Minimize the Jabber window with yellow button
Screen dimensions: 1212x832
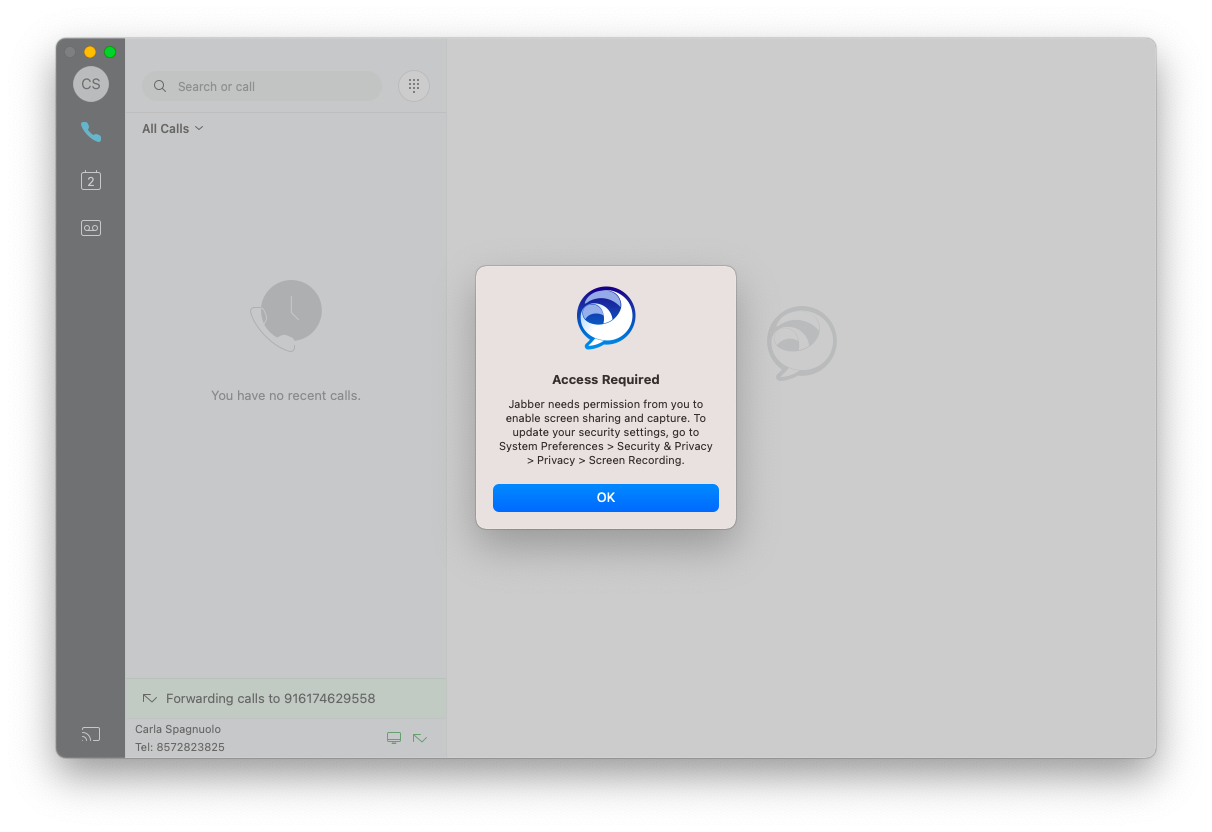point(90,52)
